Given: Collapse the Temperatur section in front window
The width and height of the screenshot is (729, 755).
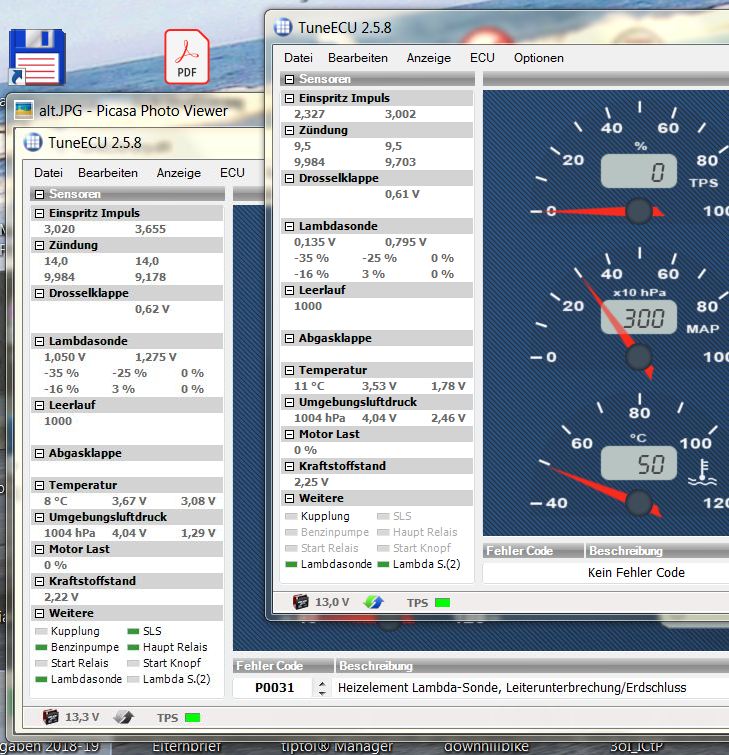Looking at the screenshot, I should click(289, 370).
